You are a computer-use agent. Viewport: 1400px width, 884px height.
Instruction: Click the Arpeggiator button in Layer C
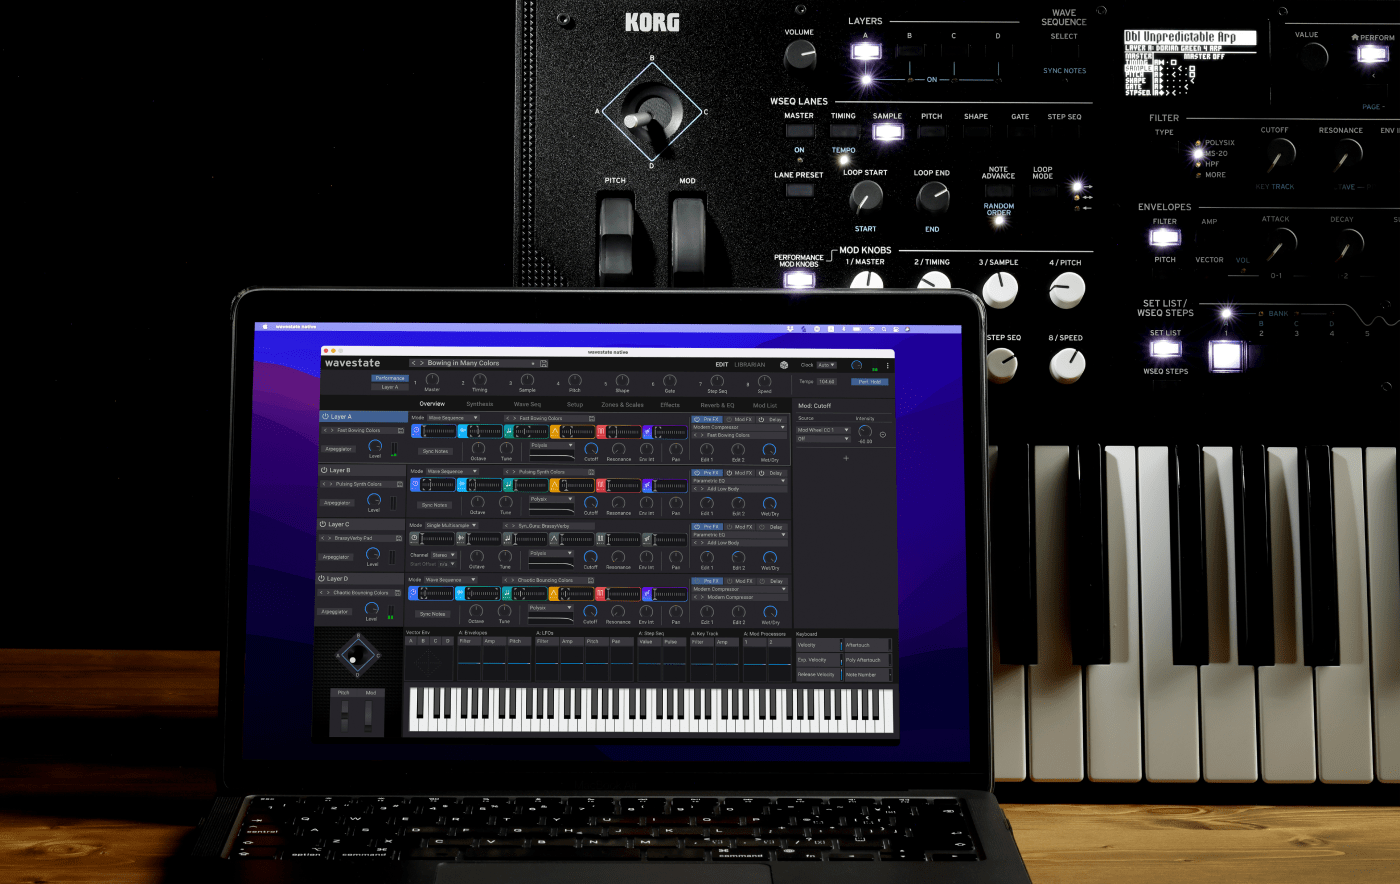pyautogui.click(x=336, y=557)
